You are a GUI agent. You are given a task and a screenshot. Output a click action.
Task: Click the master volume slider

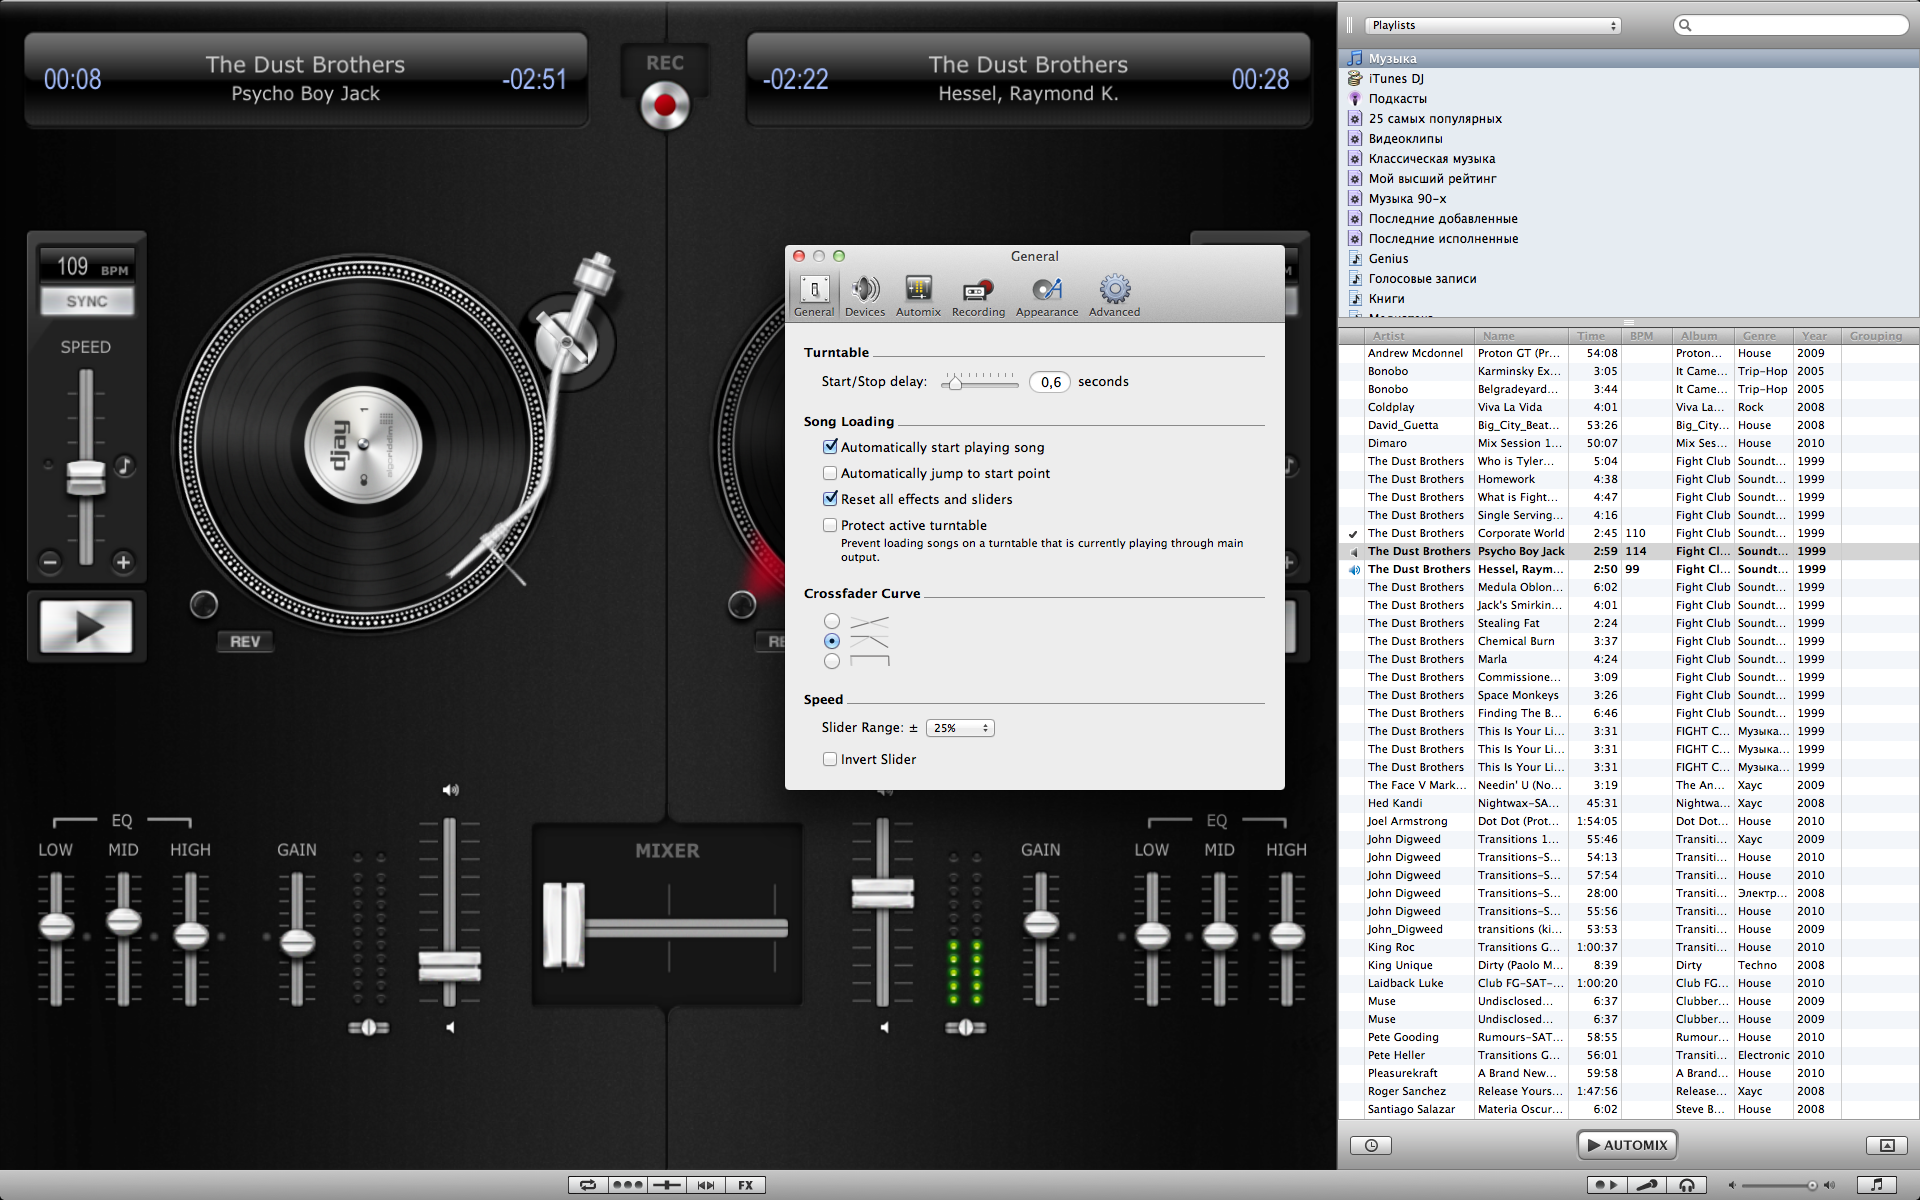(1780, 1185)
